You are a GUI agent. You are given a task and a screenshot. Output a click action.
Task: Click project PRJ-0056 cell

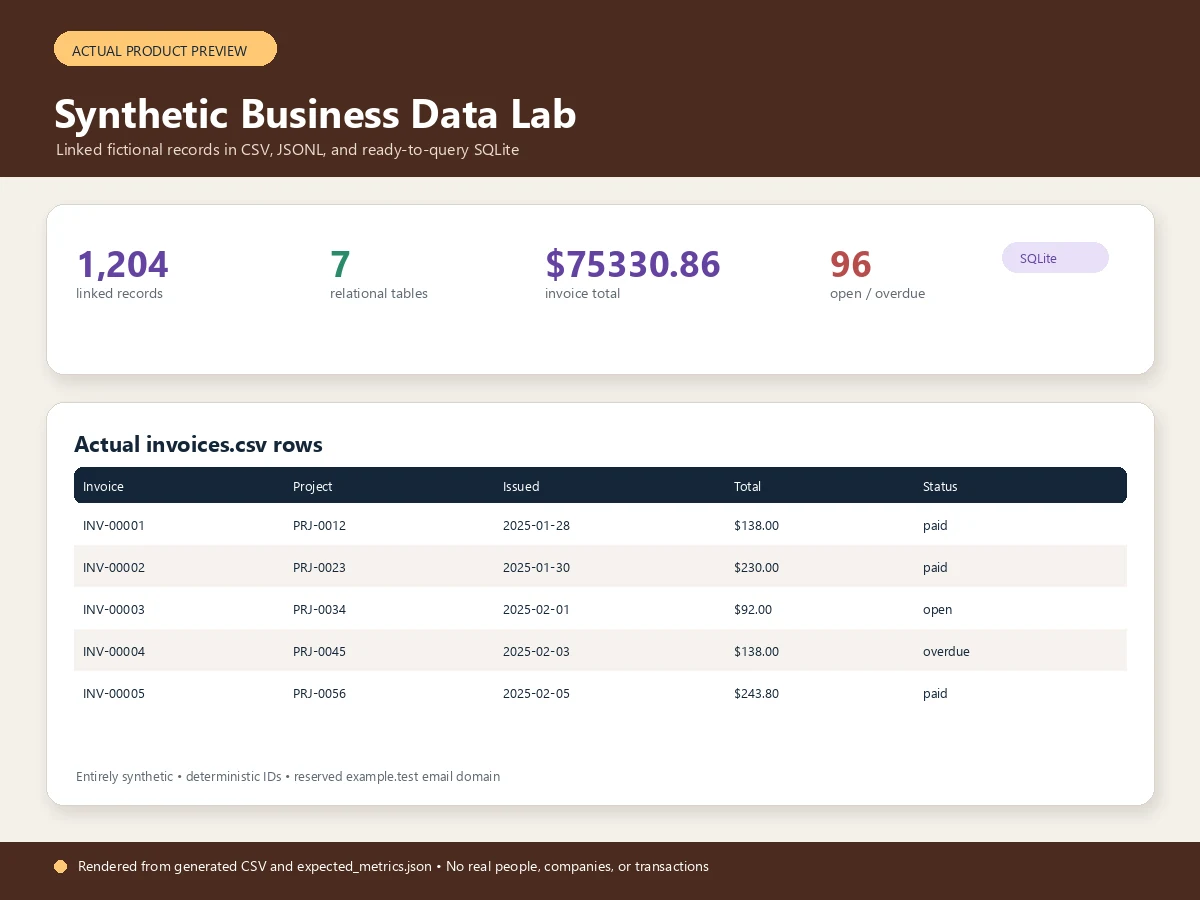point(319,693)
